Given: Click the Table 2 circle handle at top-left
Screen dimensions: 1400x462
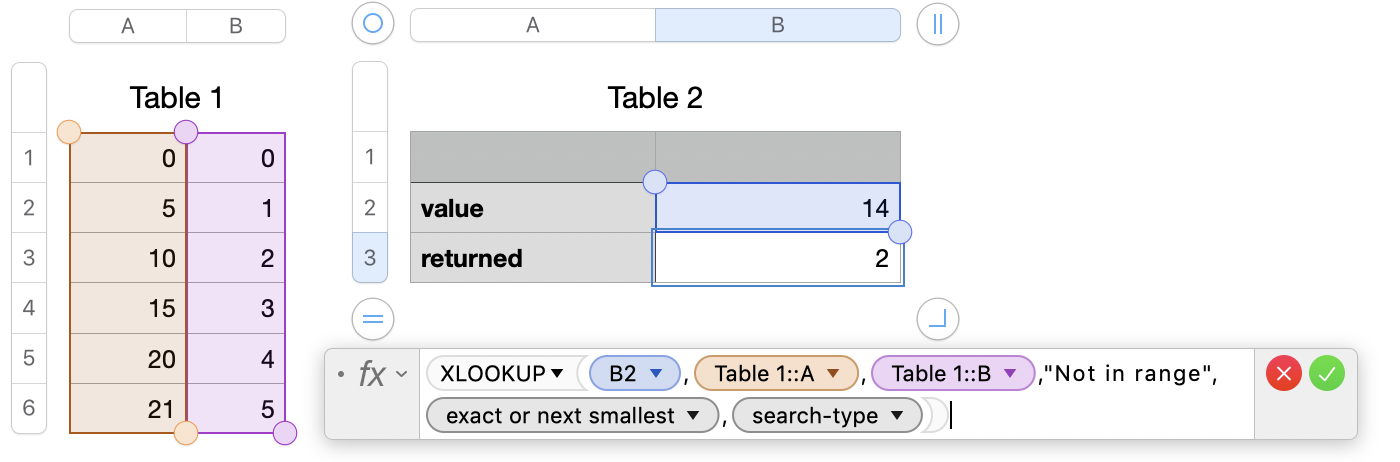Looking at the screenshot, I should pos(373,24).
